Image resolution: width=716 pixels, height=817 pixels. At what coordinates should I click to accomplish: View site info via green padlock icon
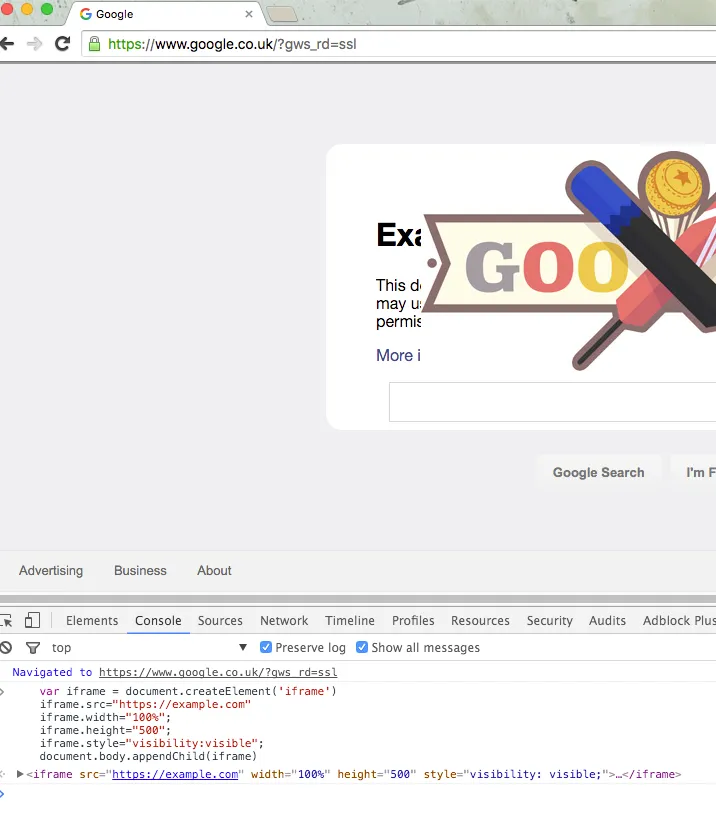[x=94, y=44]
